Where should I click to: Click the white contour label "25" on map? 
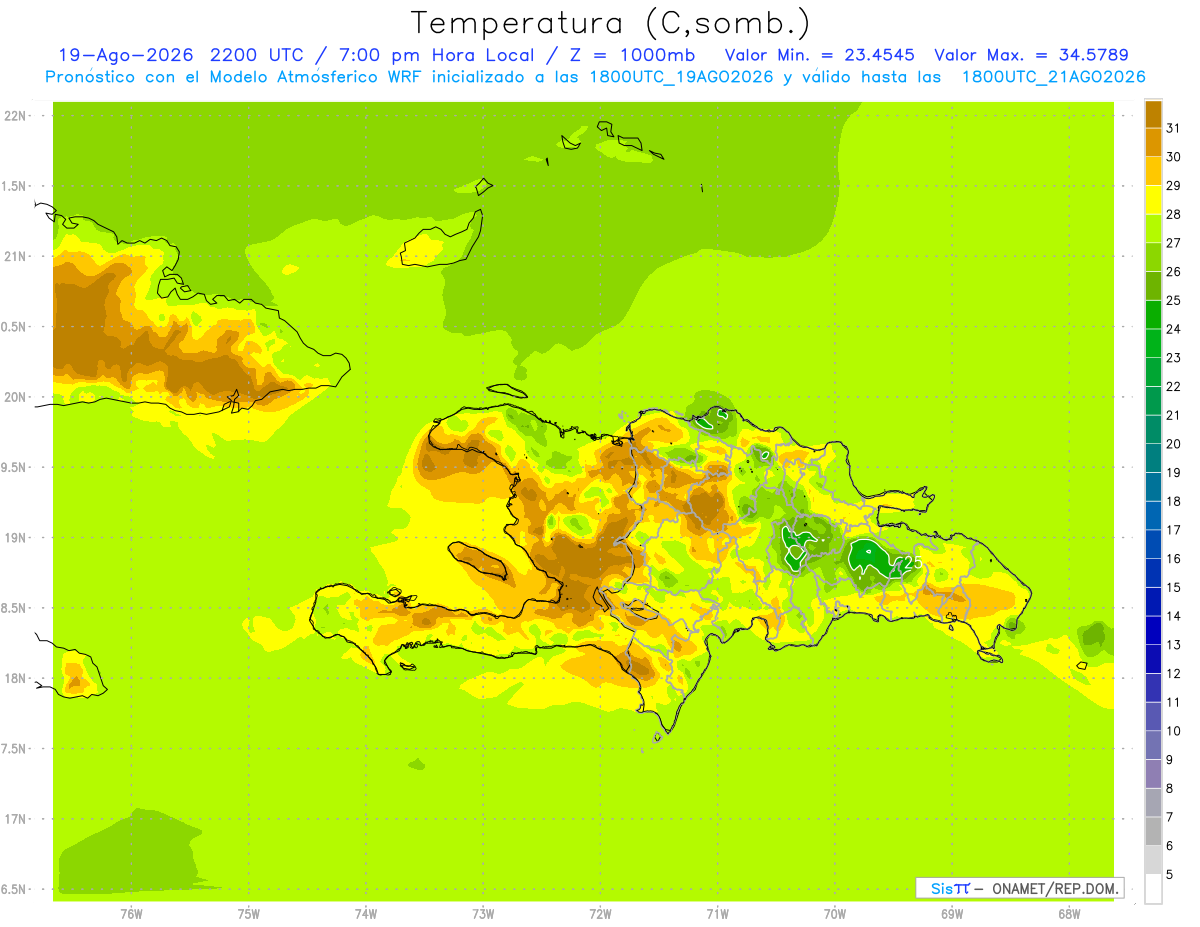(x=912, y=563)
